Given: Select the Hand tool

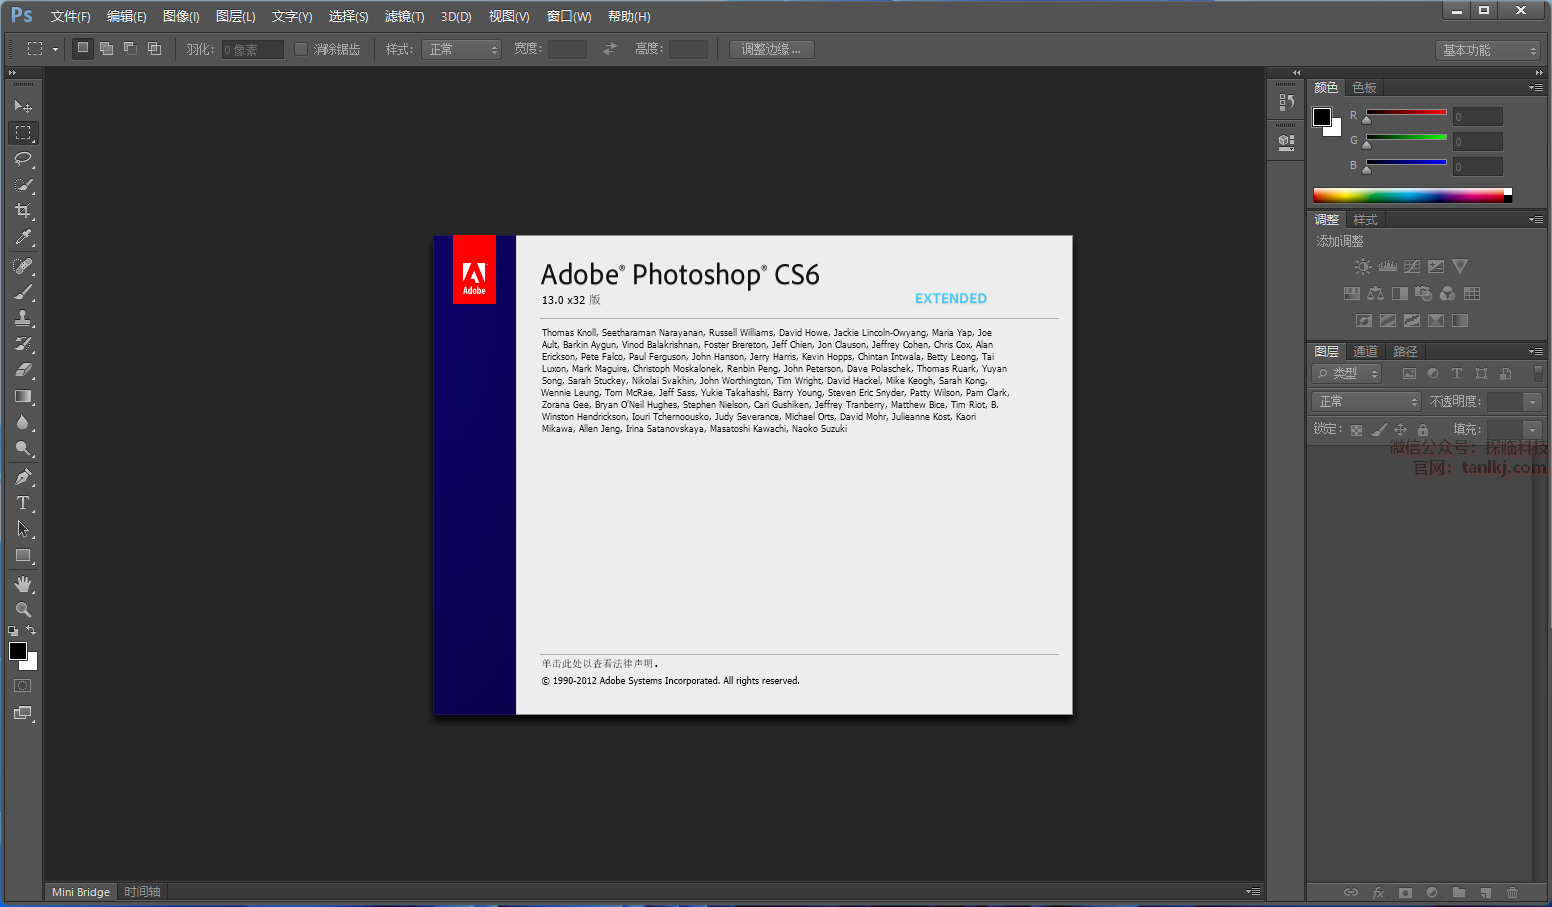Looking at the screenshot, I should pos(23,584).
